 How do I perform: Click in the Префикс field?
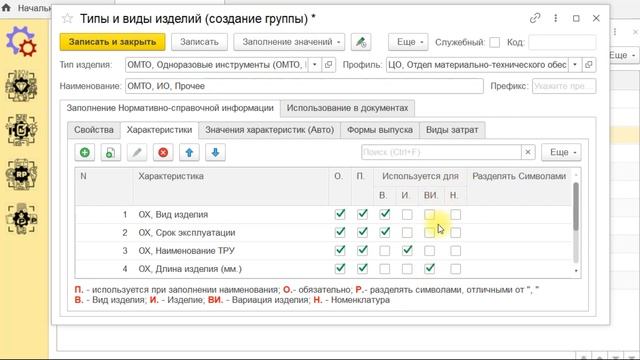(x=564, y=86)
